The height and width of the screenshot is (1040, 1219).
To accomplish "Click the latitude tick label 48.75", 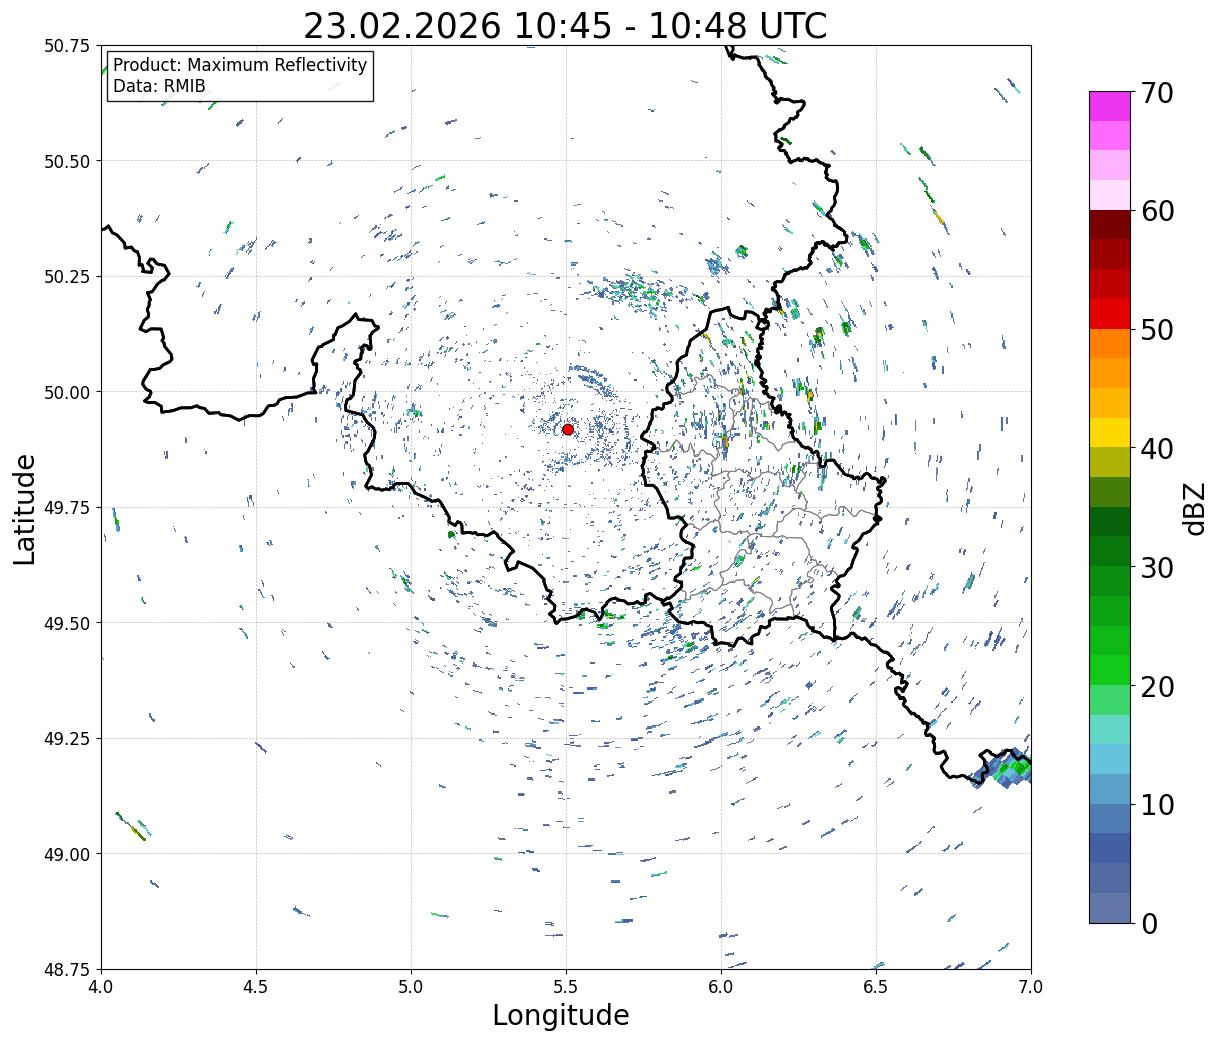I will [x=67, y=970].
